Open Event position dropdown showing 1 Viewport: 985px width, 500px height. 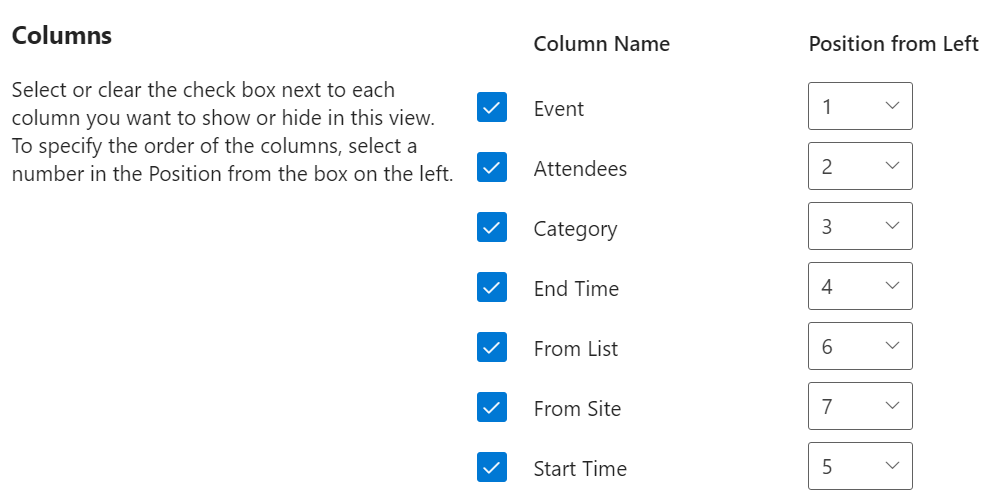coord(860,106)
